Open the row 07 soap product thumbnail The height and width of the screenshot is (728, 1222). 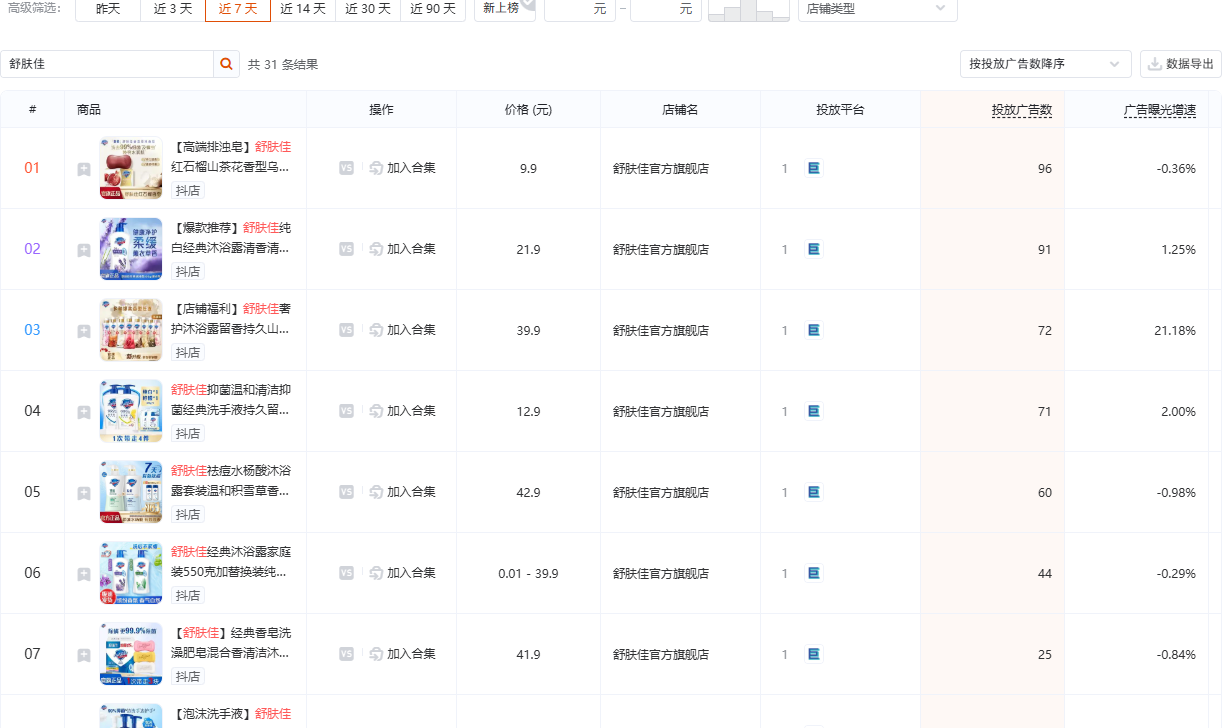coord(131,654)
